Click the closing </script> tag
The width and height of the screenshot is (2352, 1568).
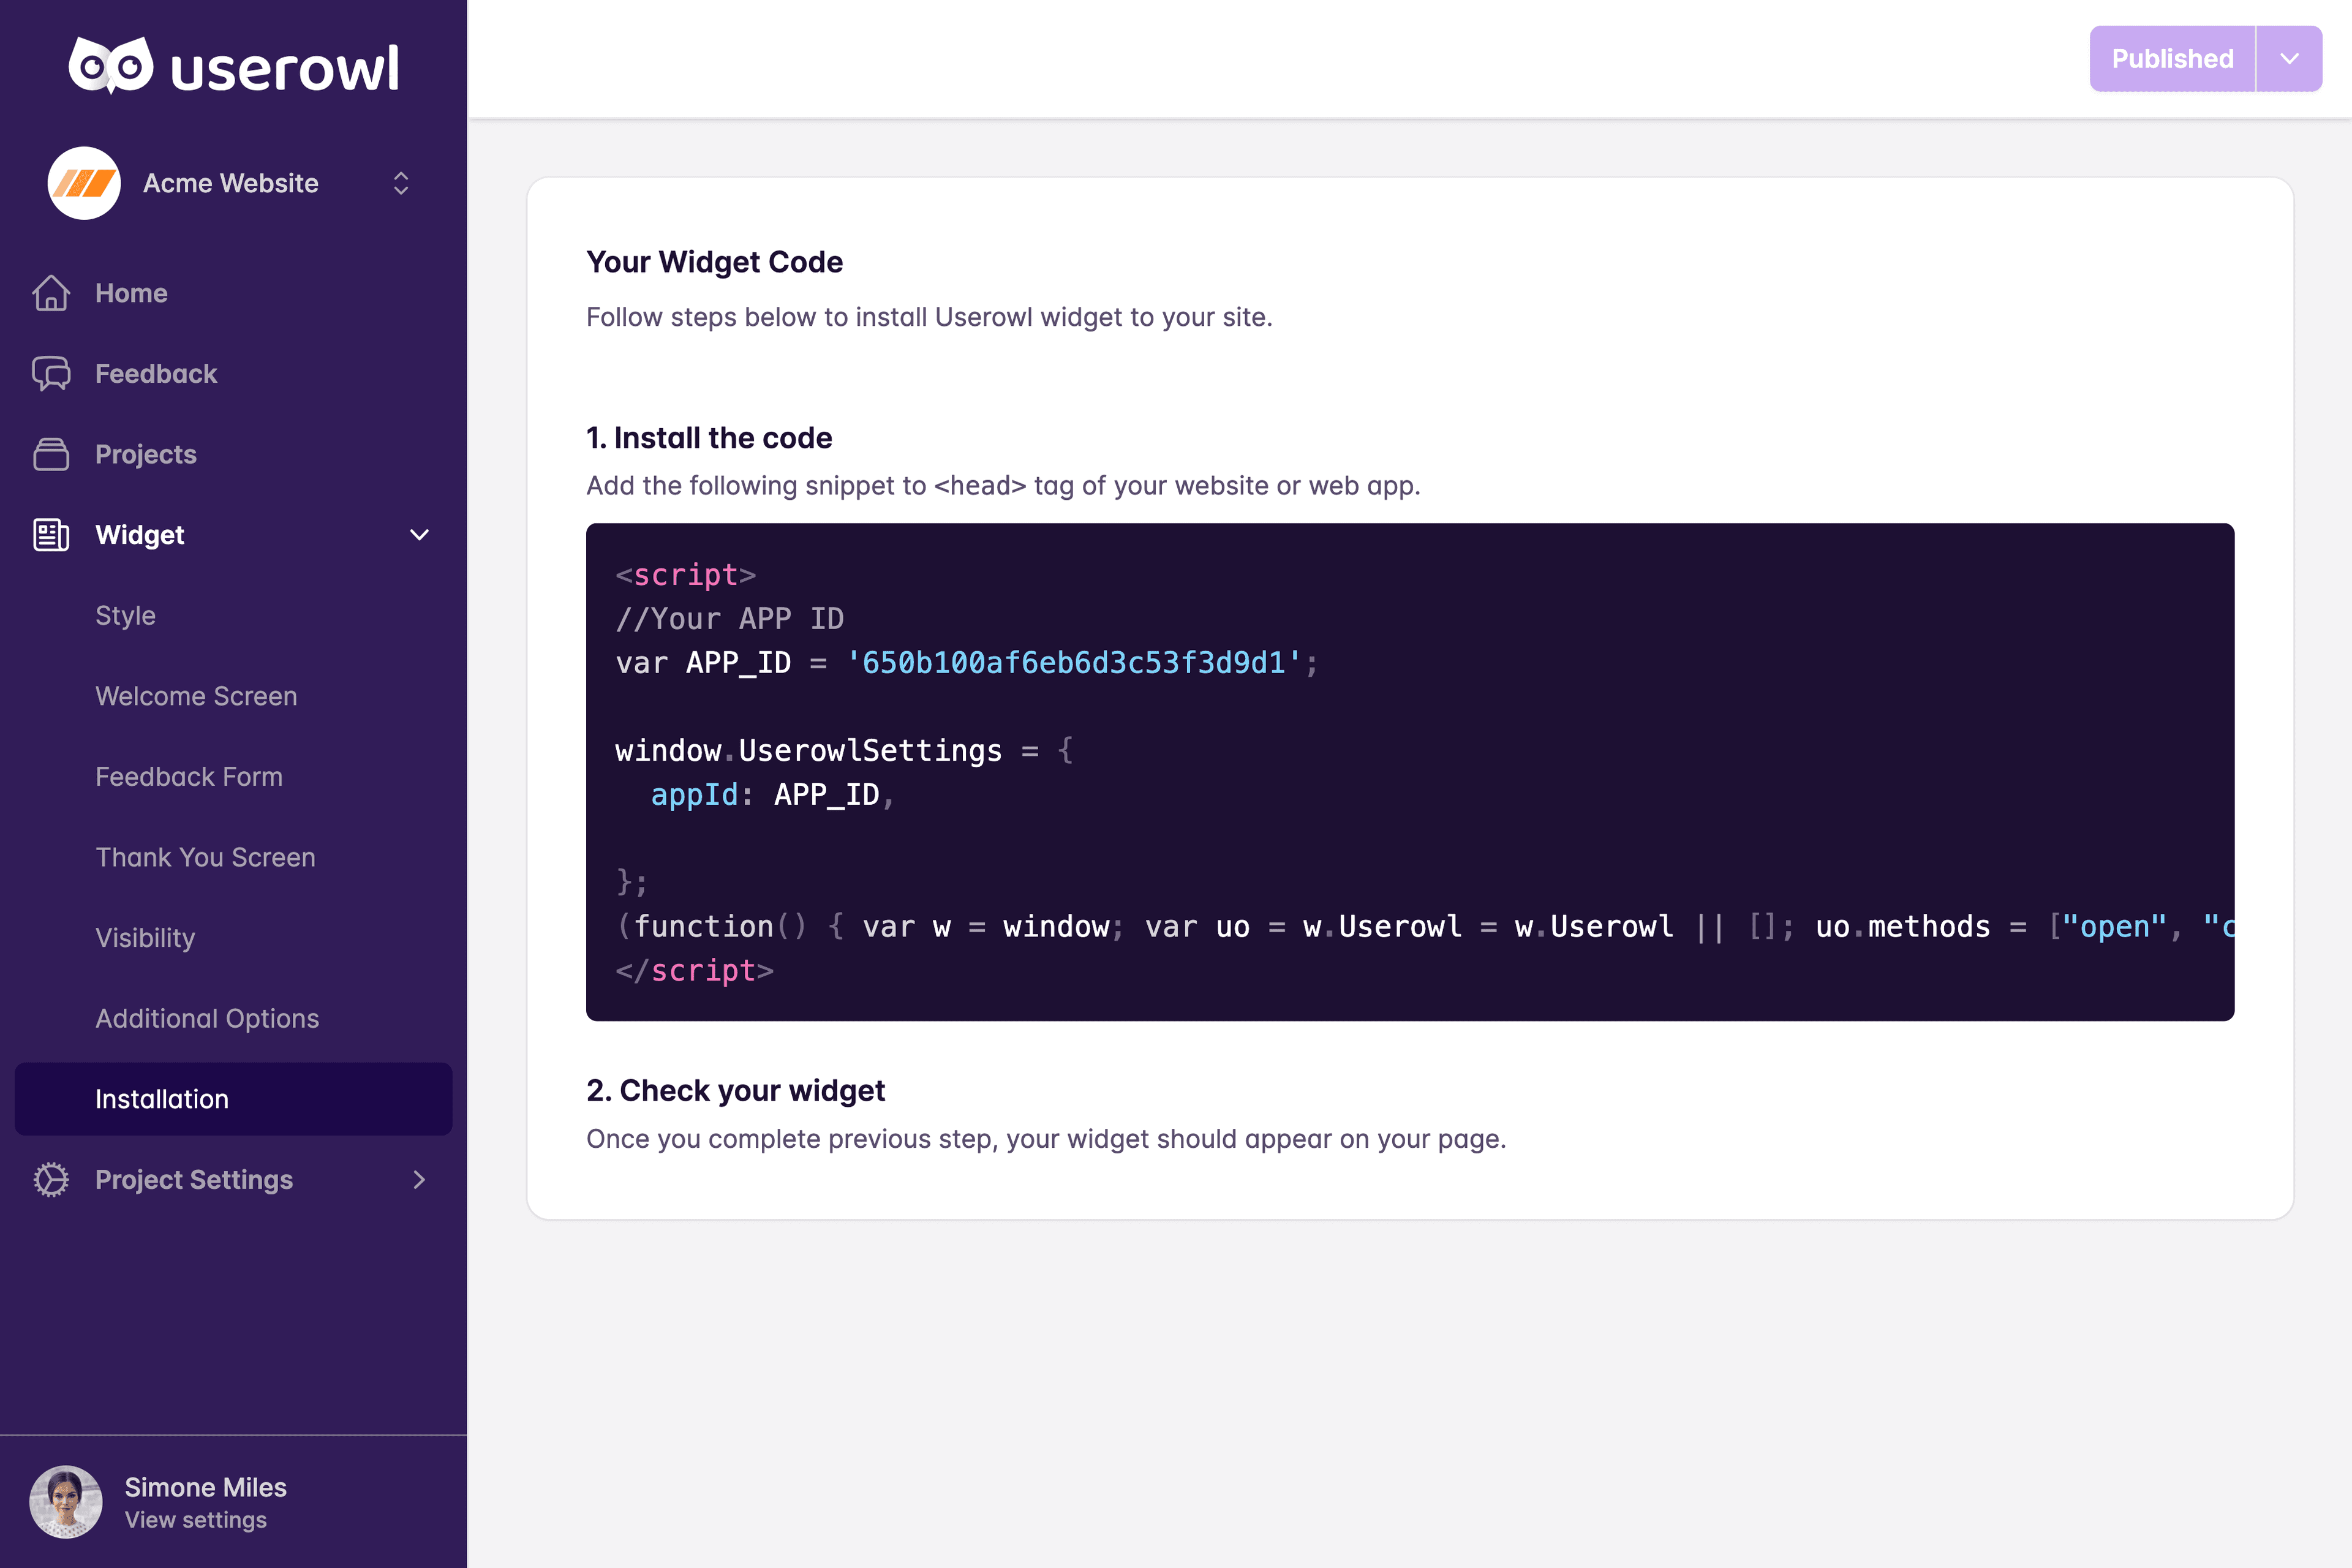point(695,970)
